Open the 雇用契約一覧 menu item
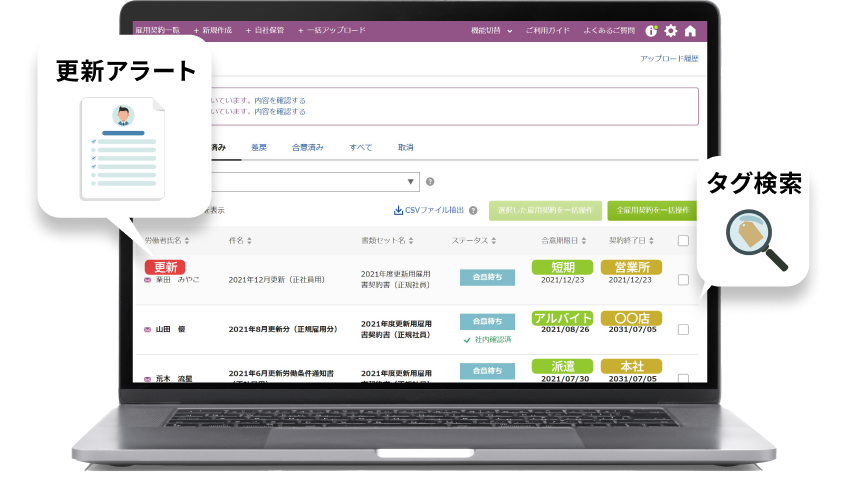Image resolution: width=855 pixels, height=477 pixels. tap(157, 30)
